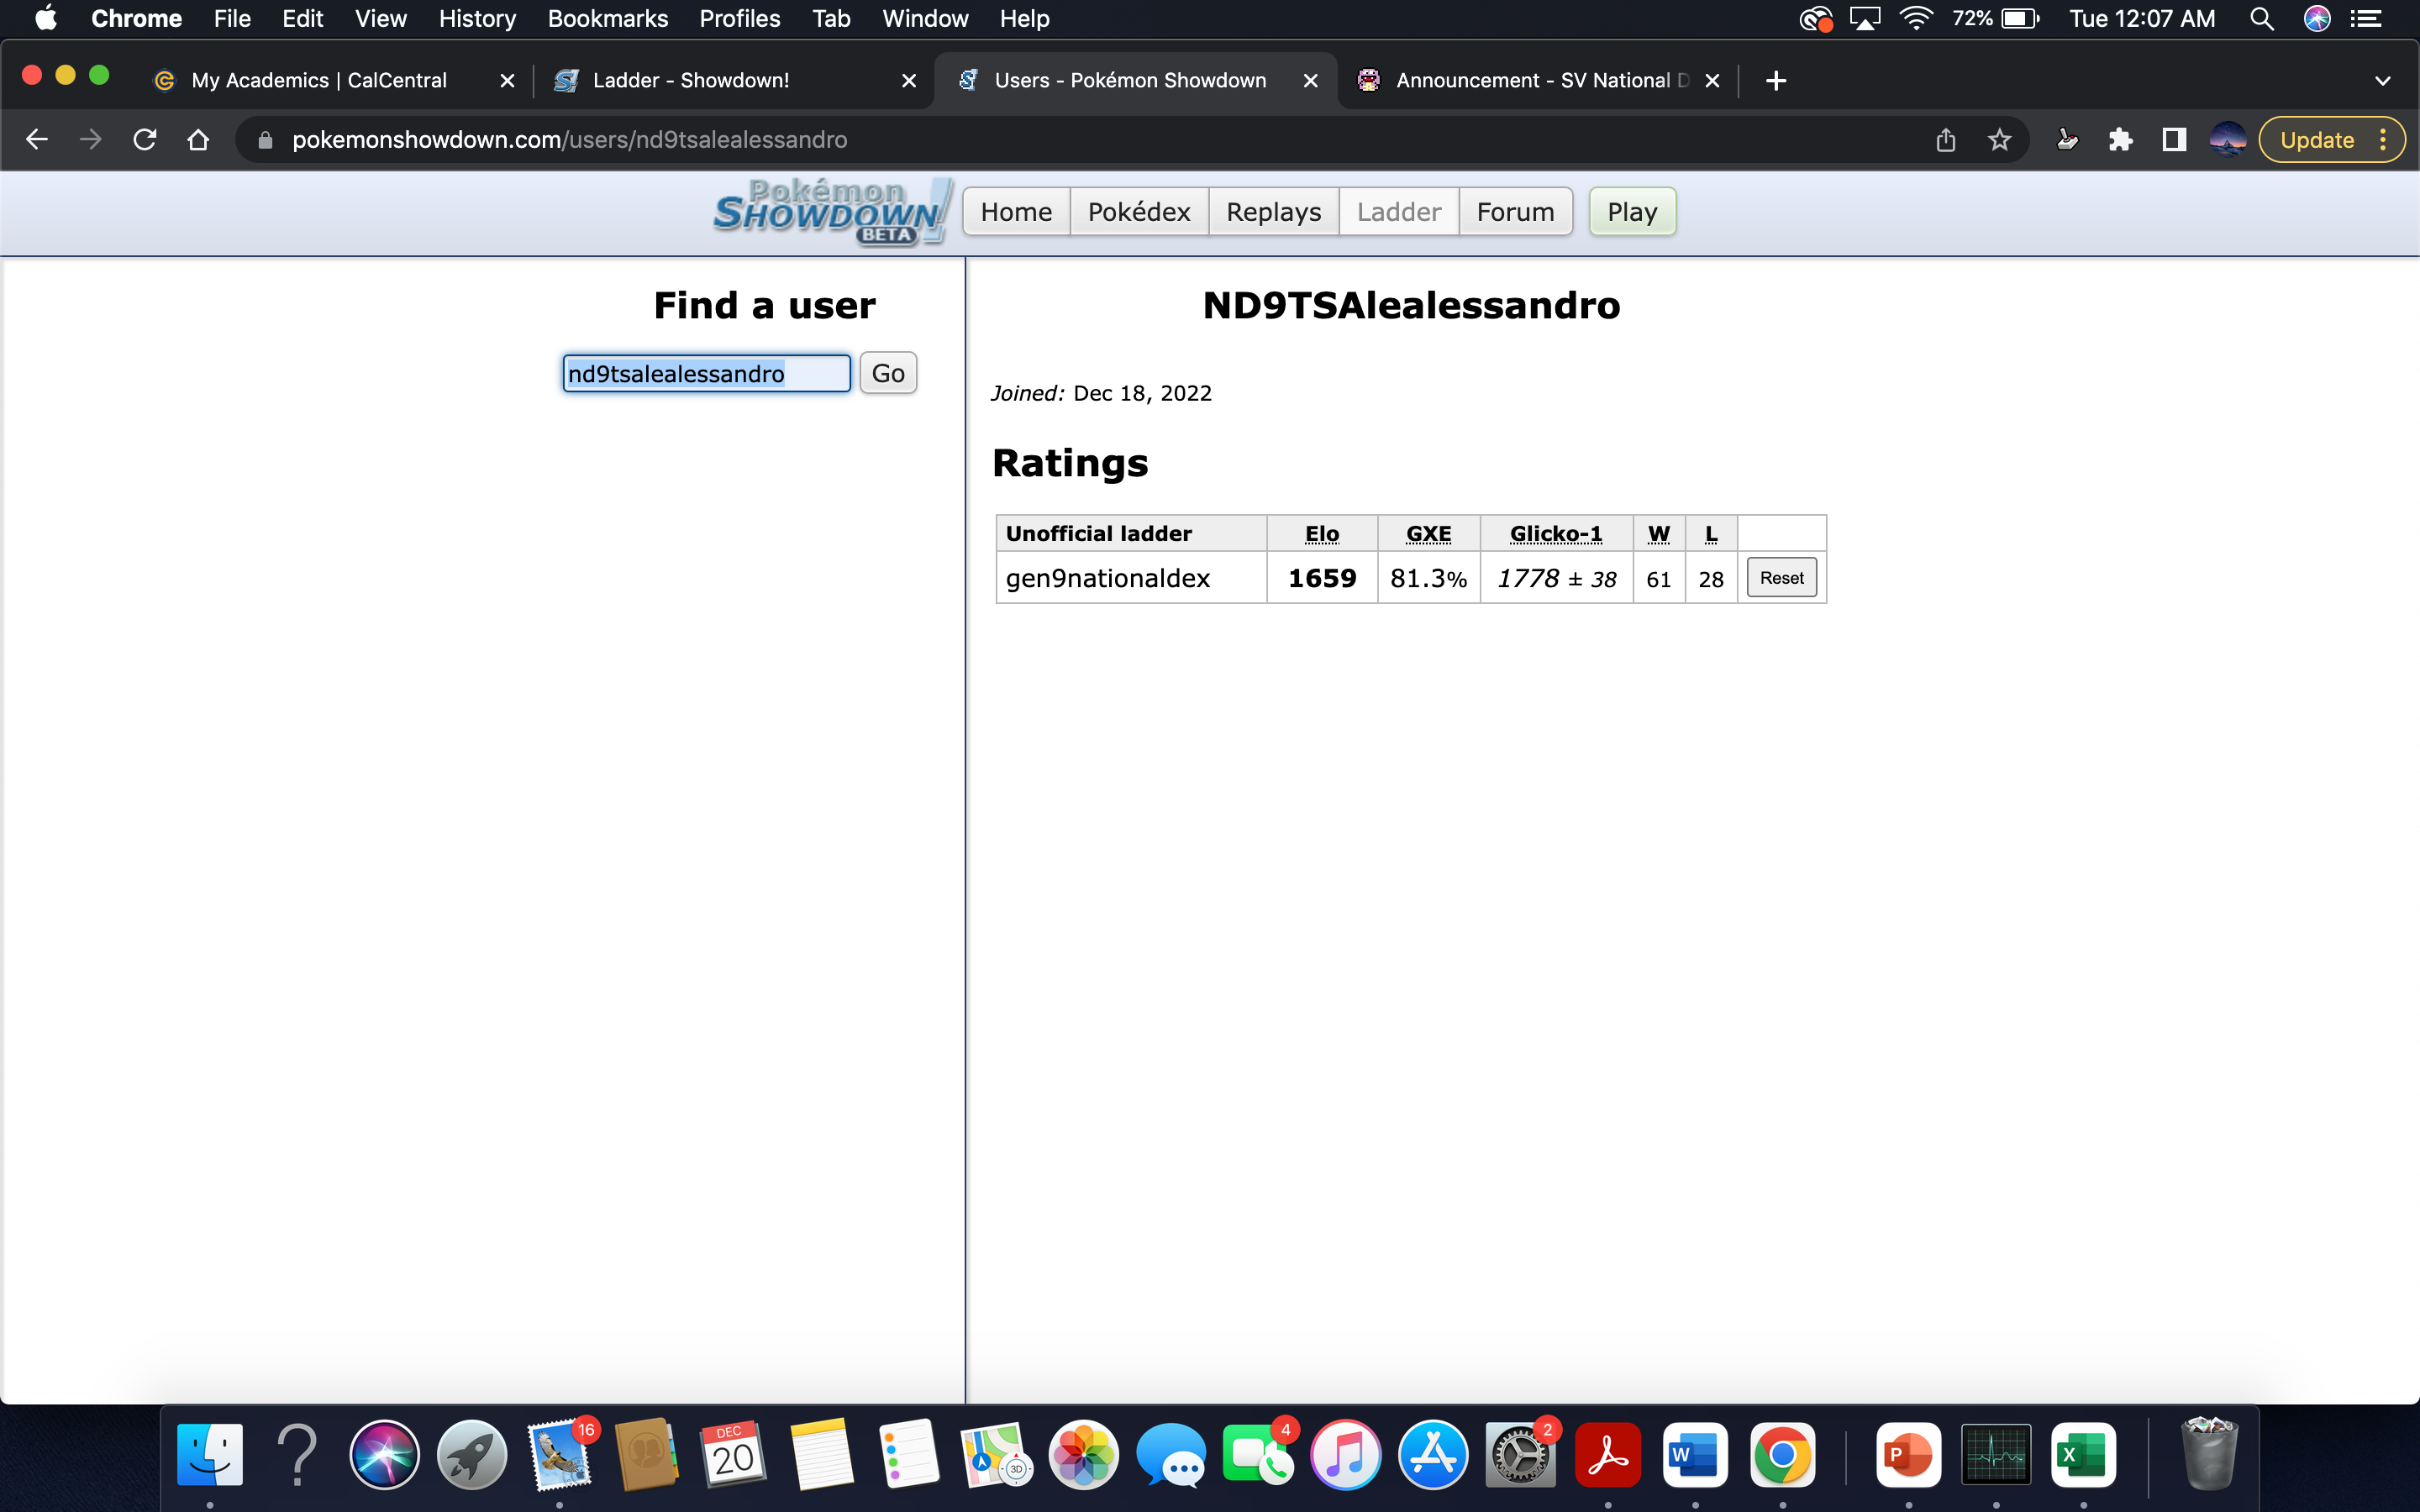Open the Chrome three-dot menu
2420x1512 pixels.
pyautogui.click(x=2384, y=140)
